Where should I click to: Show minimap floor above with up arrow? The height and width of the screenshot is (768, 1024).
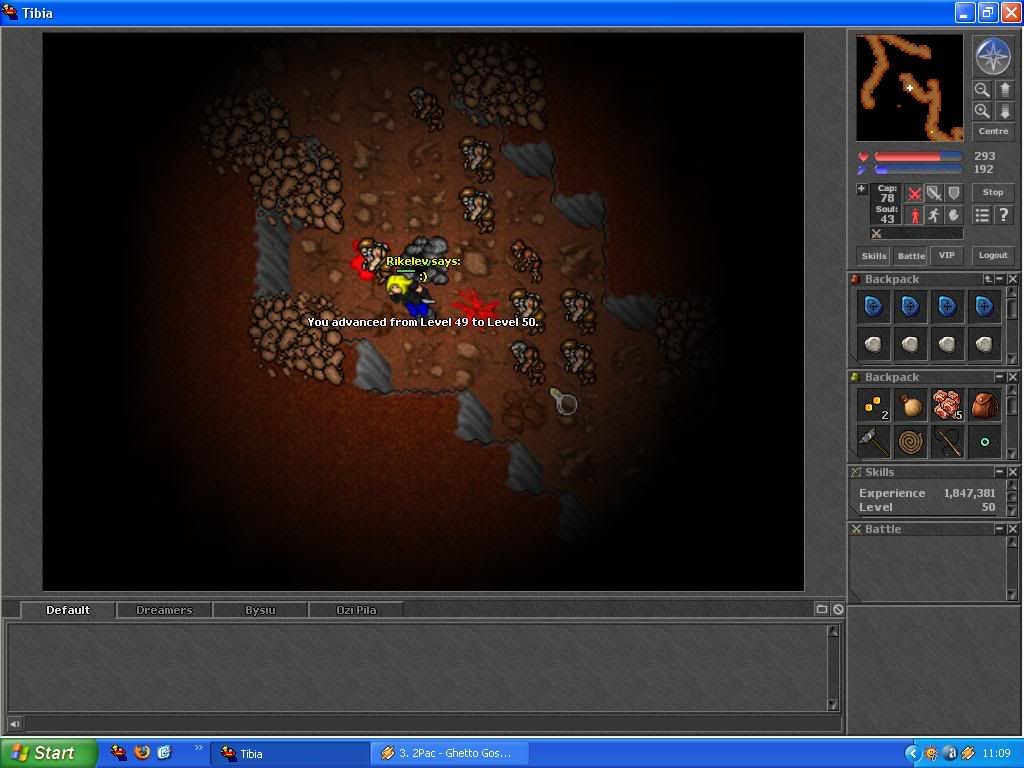coord(1004,89)
